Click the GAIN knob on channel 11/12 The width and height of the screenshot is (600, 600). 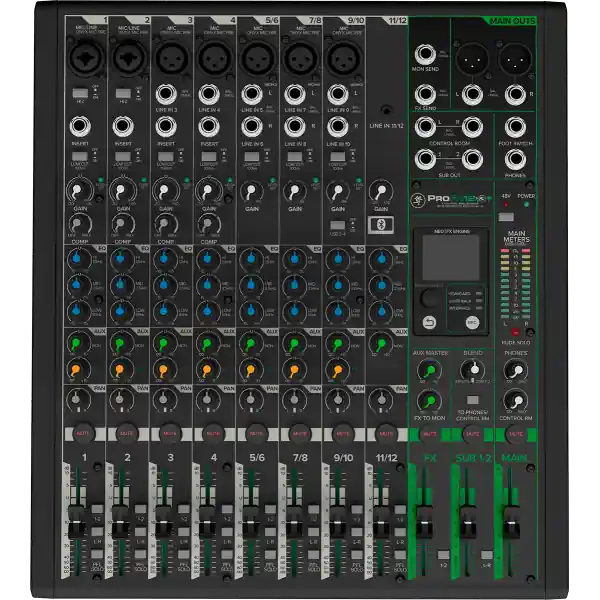pos(381,191)
